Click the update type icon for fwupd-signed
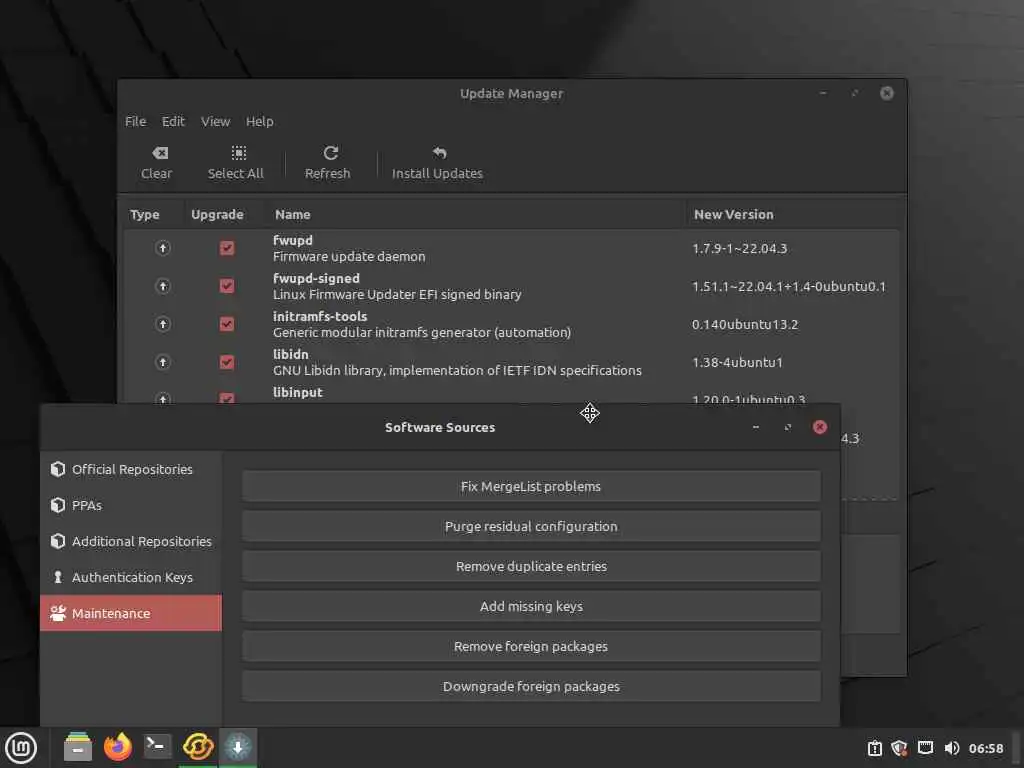The height and width of the screenshot is (768, 1024). pyautogui.click(x=163, y=286)
